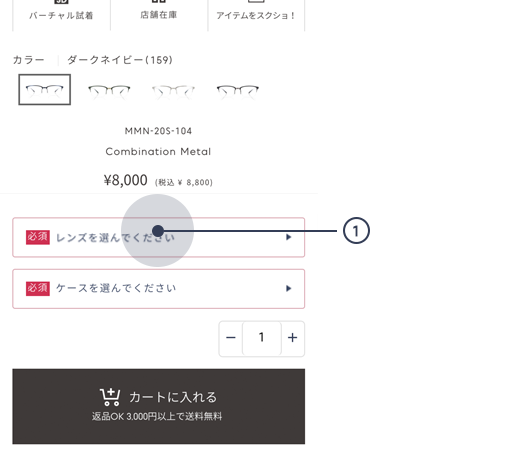Screen dimensions: 520x456
Task: Click the 必須 badge on the case row
Action: click(x=38, y=289)
